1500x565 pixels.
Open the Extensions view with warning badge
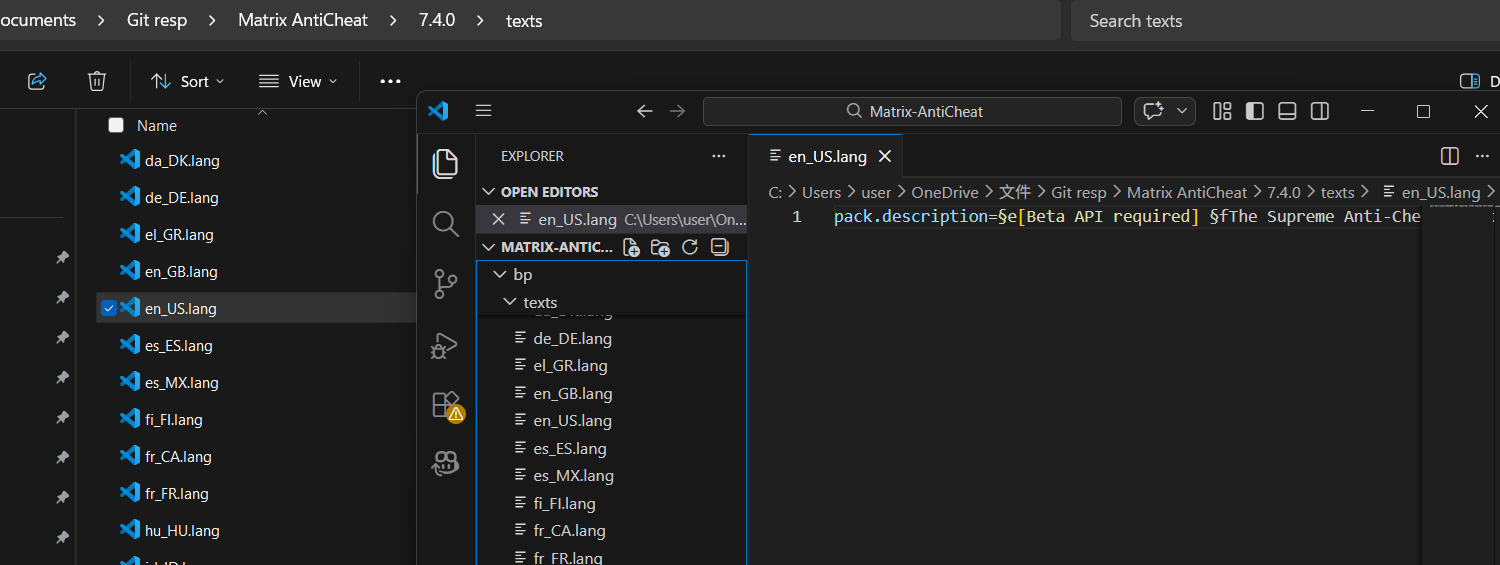[445, 405]
